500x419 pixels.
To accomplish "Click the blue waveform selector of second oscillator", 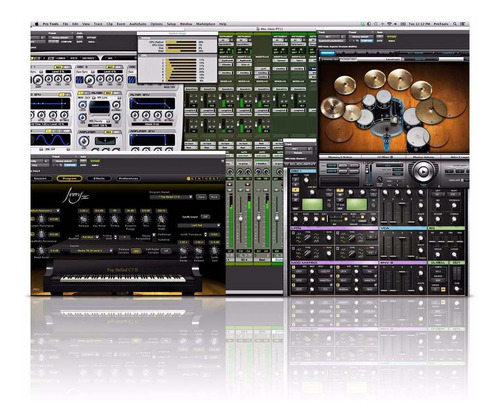I will (80, 80).
